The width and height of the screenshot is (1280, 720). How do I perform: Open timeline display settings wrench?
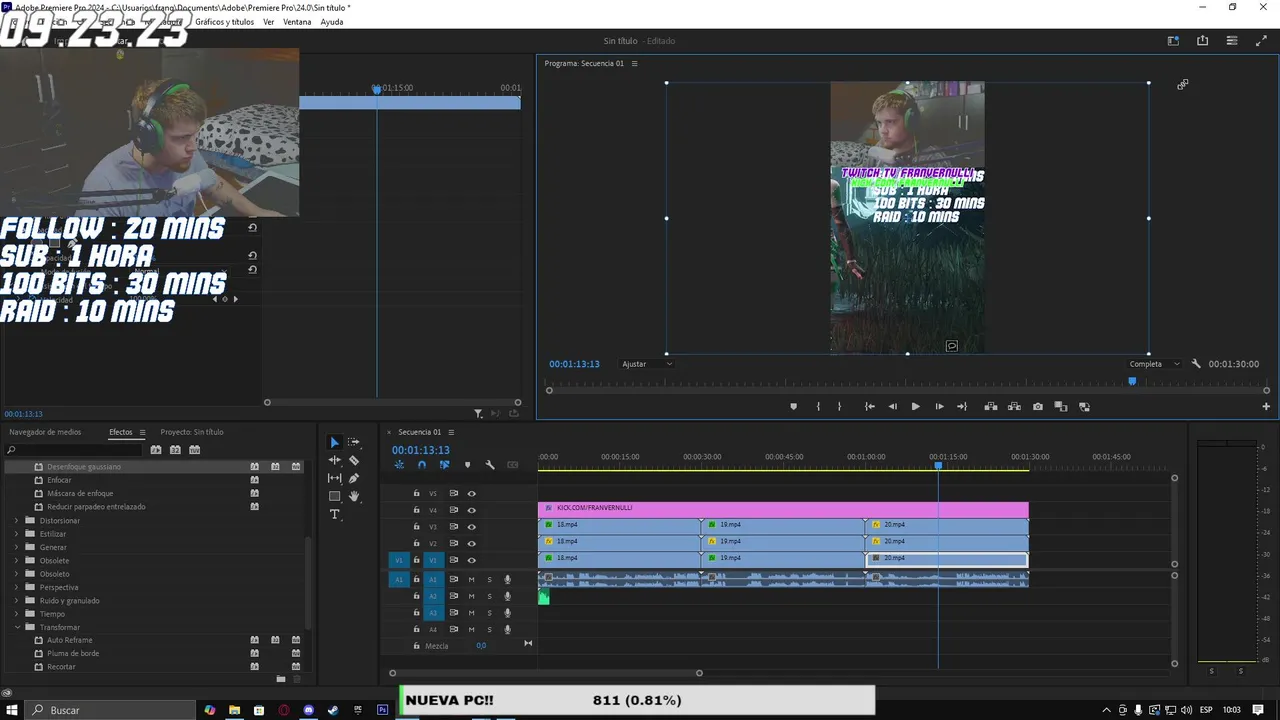pyautogui.click(x=490, y=465)
